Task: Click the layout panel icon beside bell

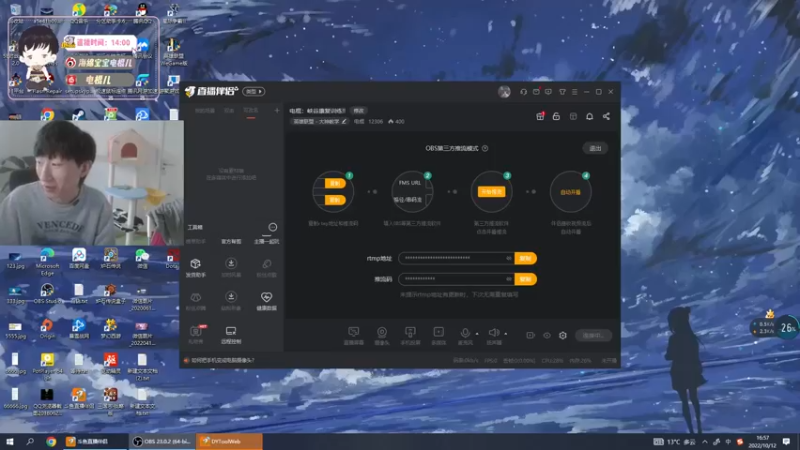Action: pos(573,116)
